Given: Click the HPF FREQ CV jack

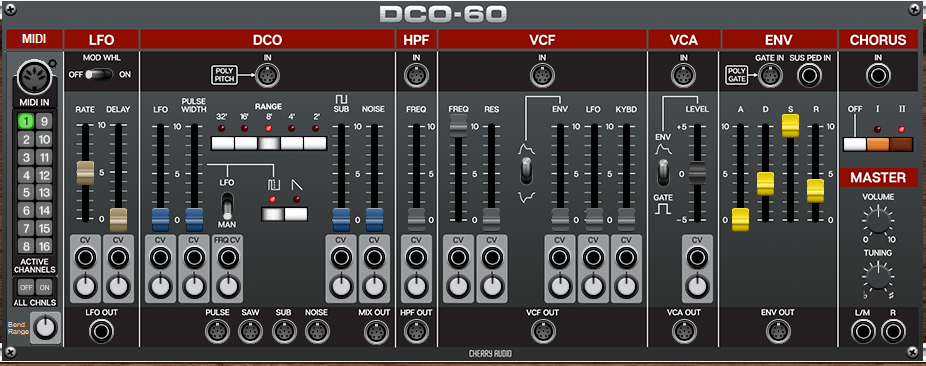Looking at the screenshot, I should coord(416,258).
